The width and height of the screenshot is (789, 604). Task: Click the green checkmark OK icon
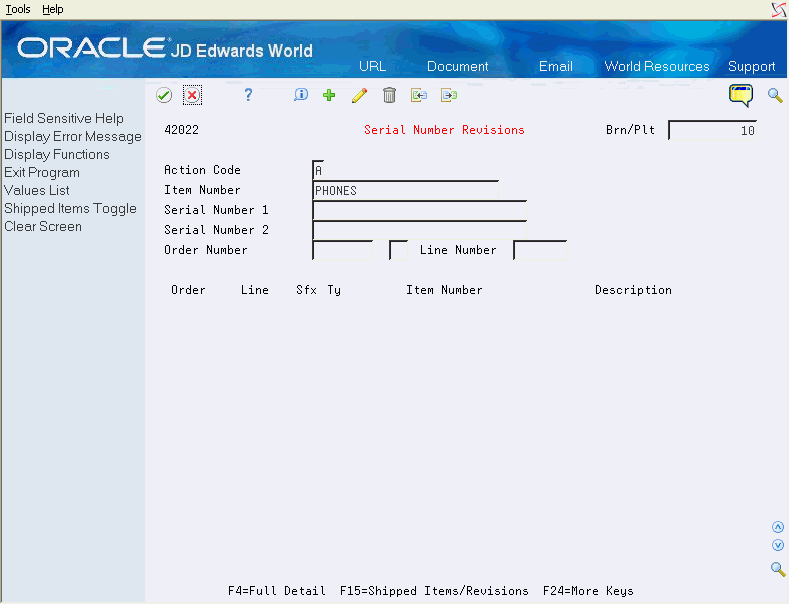coord(164,95)
